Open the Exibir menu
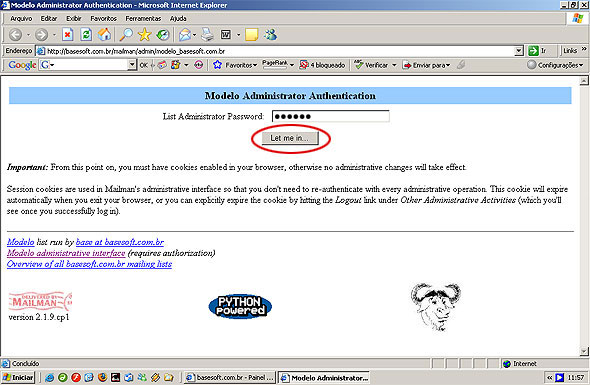The image size is (590, 385). click(73, 18)
